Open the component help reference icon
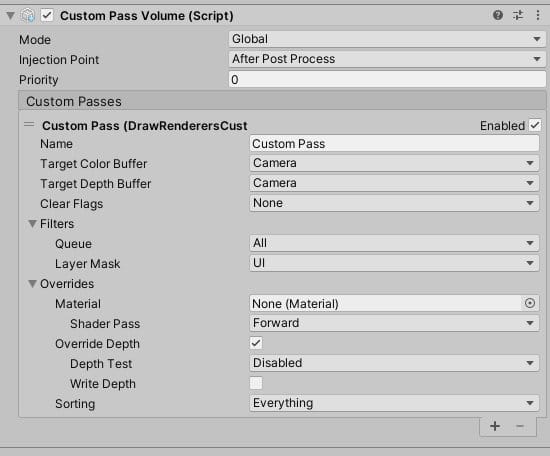550x456 pixels. pos(498,15)
